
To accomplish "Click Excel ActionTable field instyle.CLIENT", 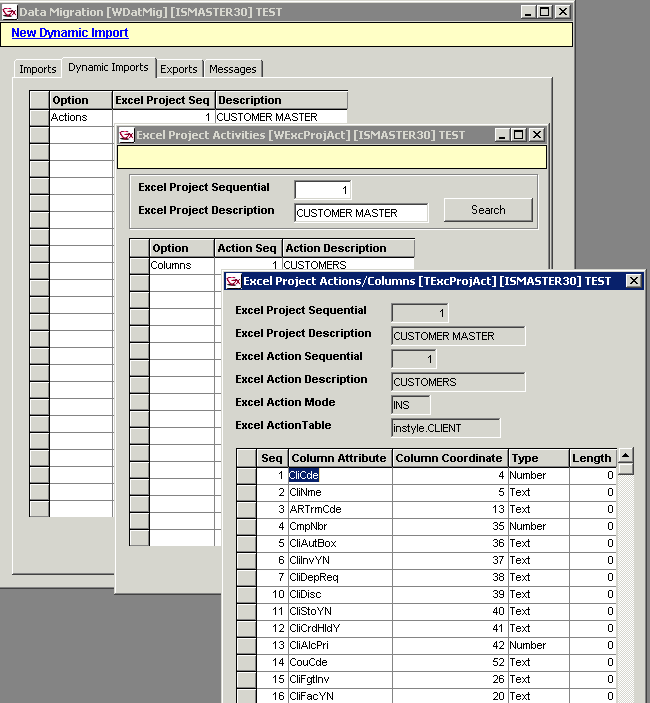I will point(446,428).
